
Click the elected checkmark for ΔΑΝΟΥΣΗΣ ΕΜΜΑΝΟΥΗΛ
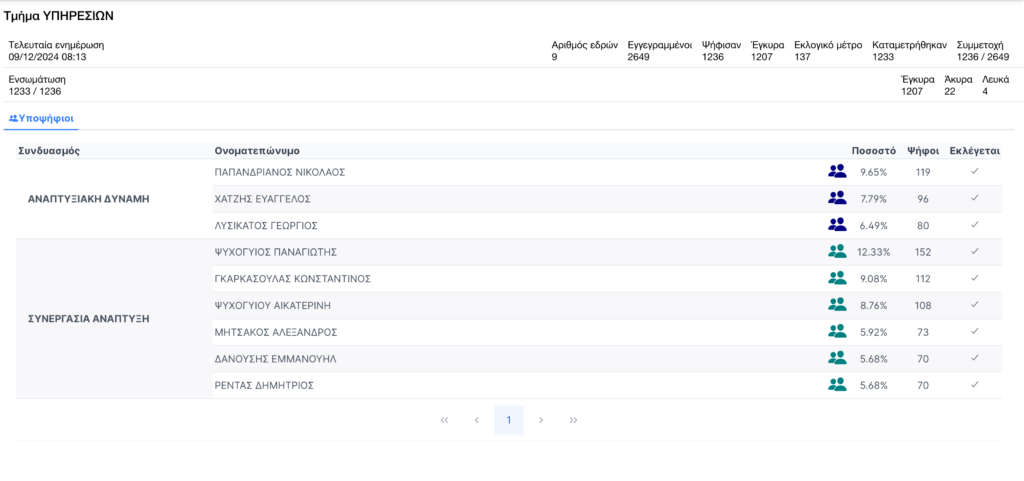(x=974, y=358)
